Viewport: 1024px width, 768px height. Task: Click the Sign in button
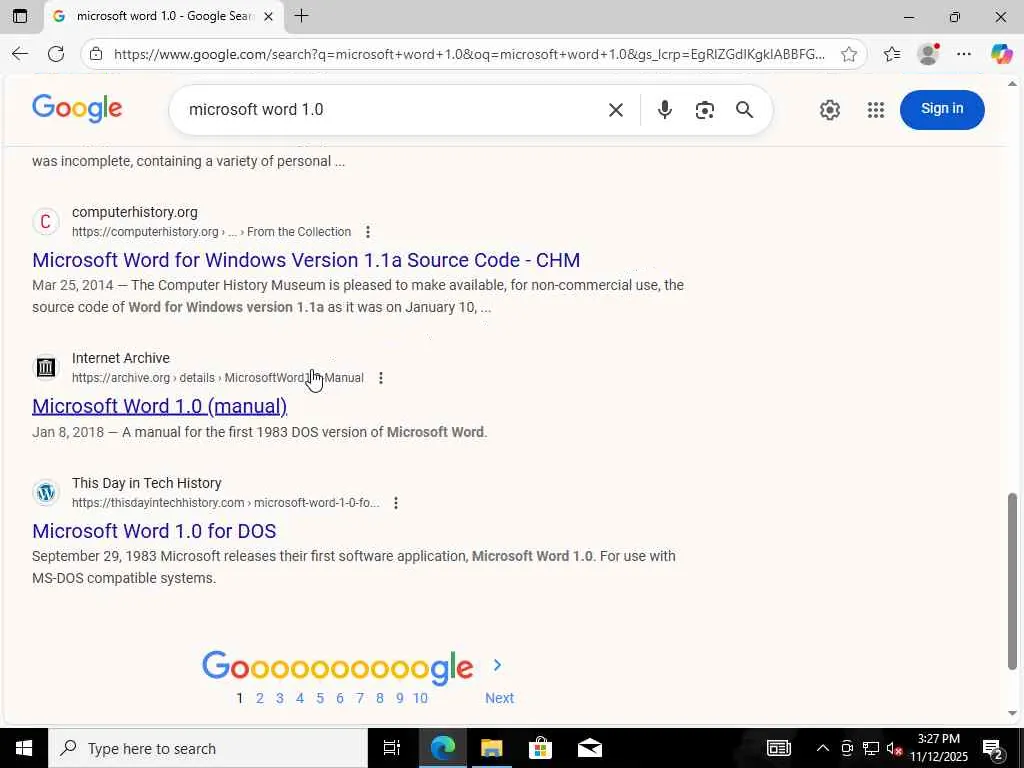[942, 109]
